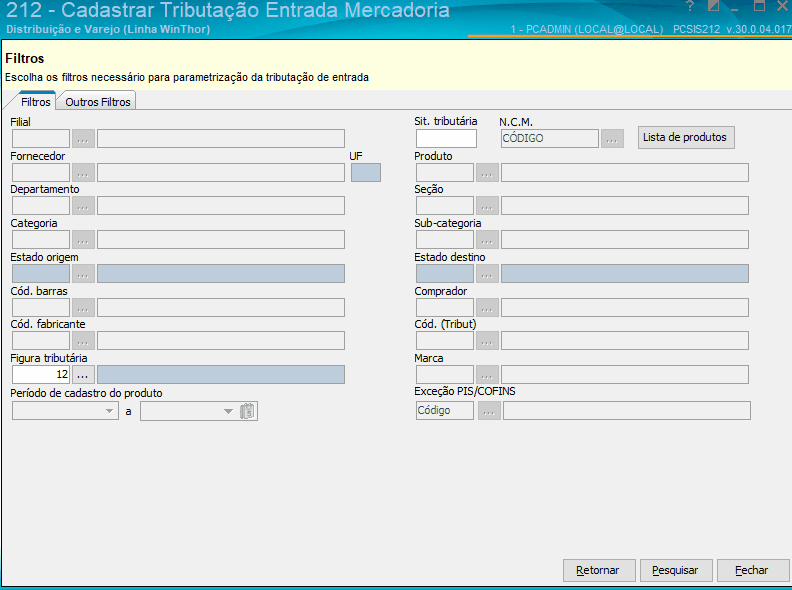Expand the end date dropdown of cadastro period
This screenshot has height=590, width=792.
tap(228, 411)
